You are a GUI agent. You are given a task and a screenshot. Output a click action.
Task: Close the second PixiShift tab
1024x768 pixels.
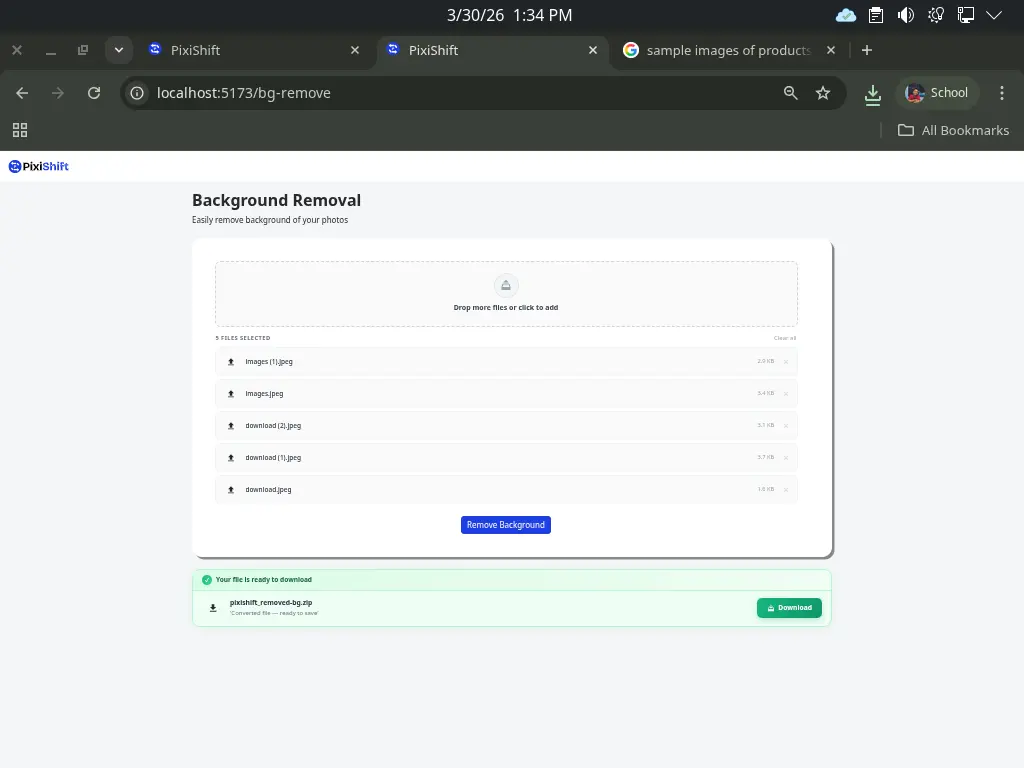click(592, 50)
